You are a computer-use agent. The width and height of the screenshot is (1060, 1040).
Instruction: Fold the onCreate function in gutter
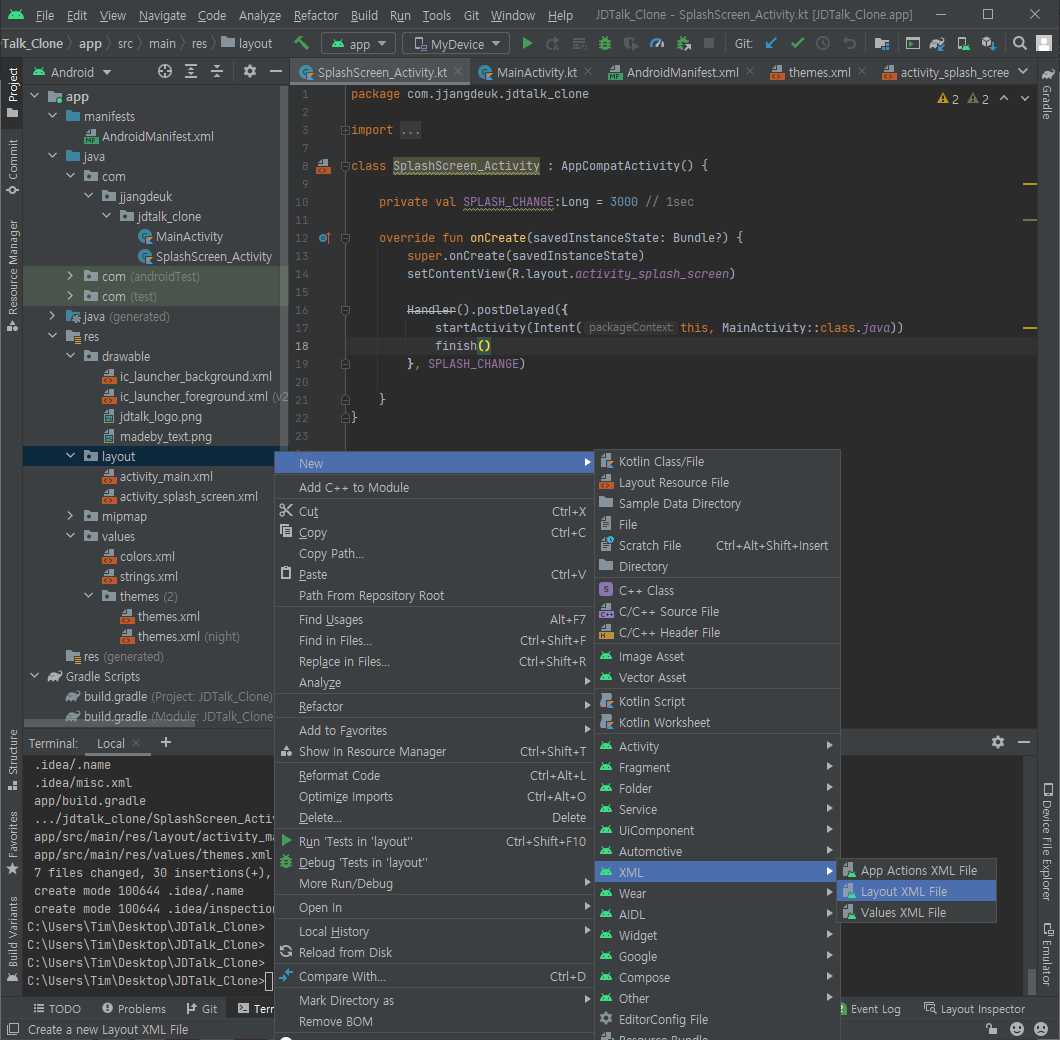345,238
